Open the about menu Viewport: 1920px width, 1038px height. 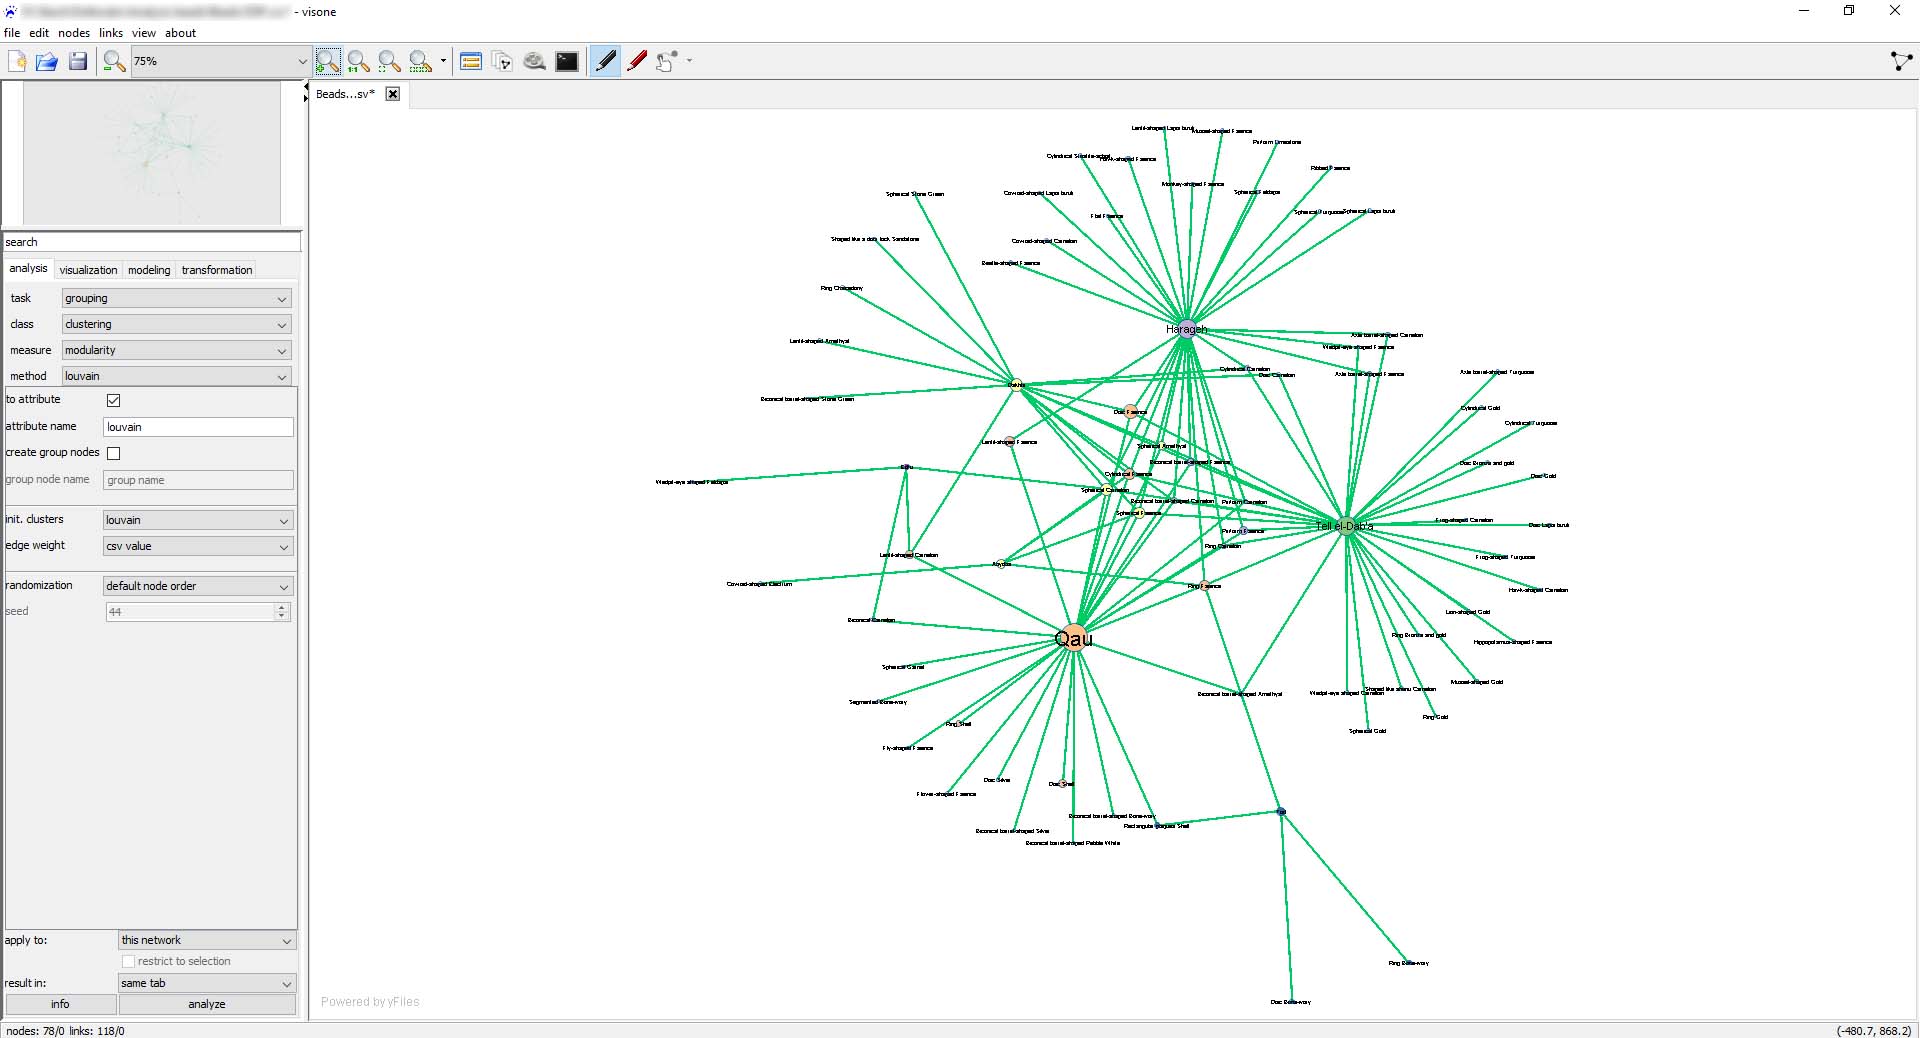[x=180, y=33]
